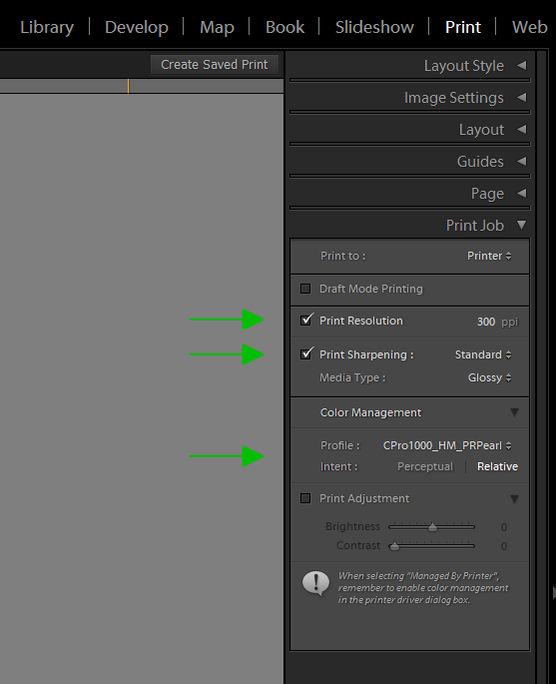Screen dimensions: 556x684
Task: Enable Draft Mode Printing checkbox
Action: point(306,289)
